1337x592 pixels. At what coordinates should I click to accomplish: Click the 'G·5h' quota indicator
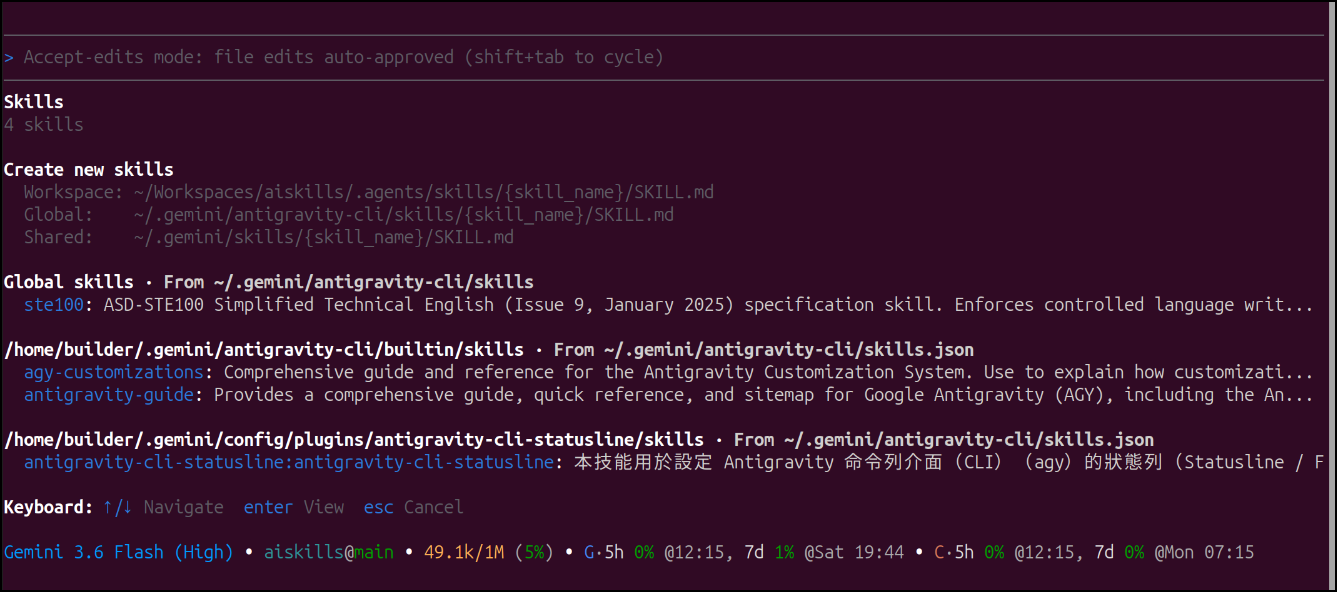tap(604, 552)
